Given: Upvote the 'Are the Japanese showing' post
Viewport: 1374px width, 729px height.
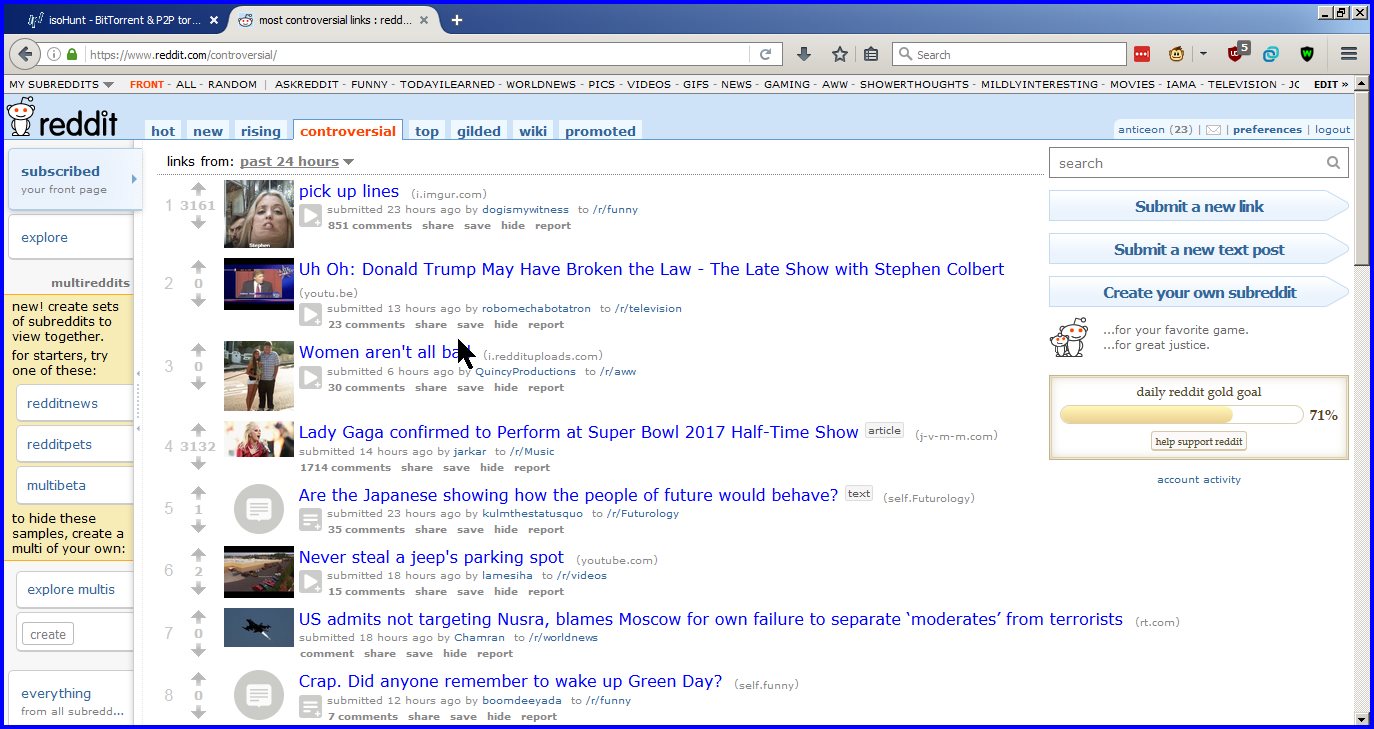Looking at the screenshot, I should [x=198, y=491].
